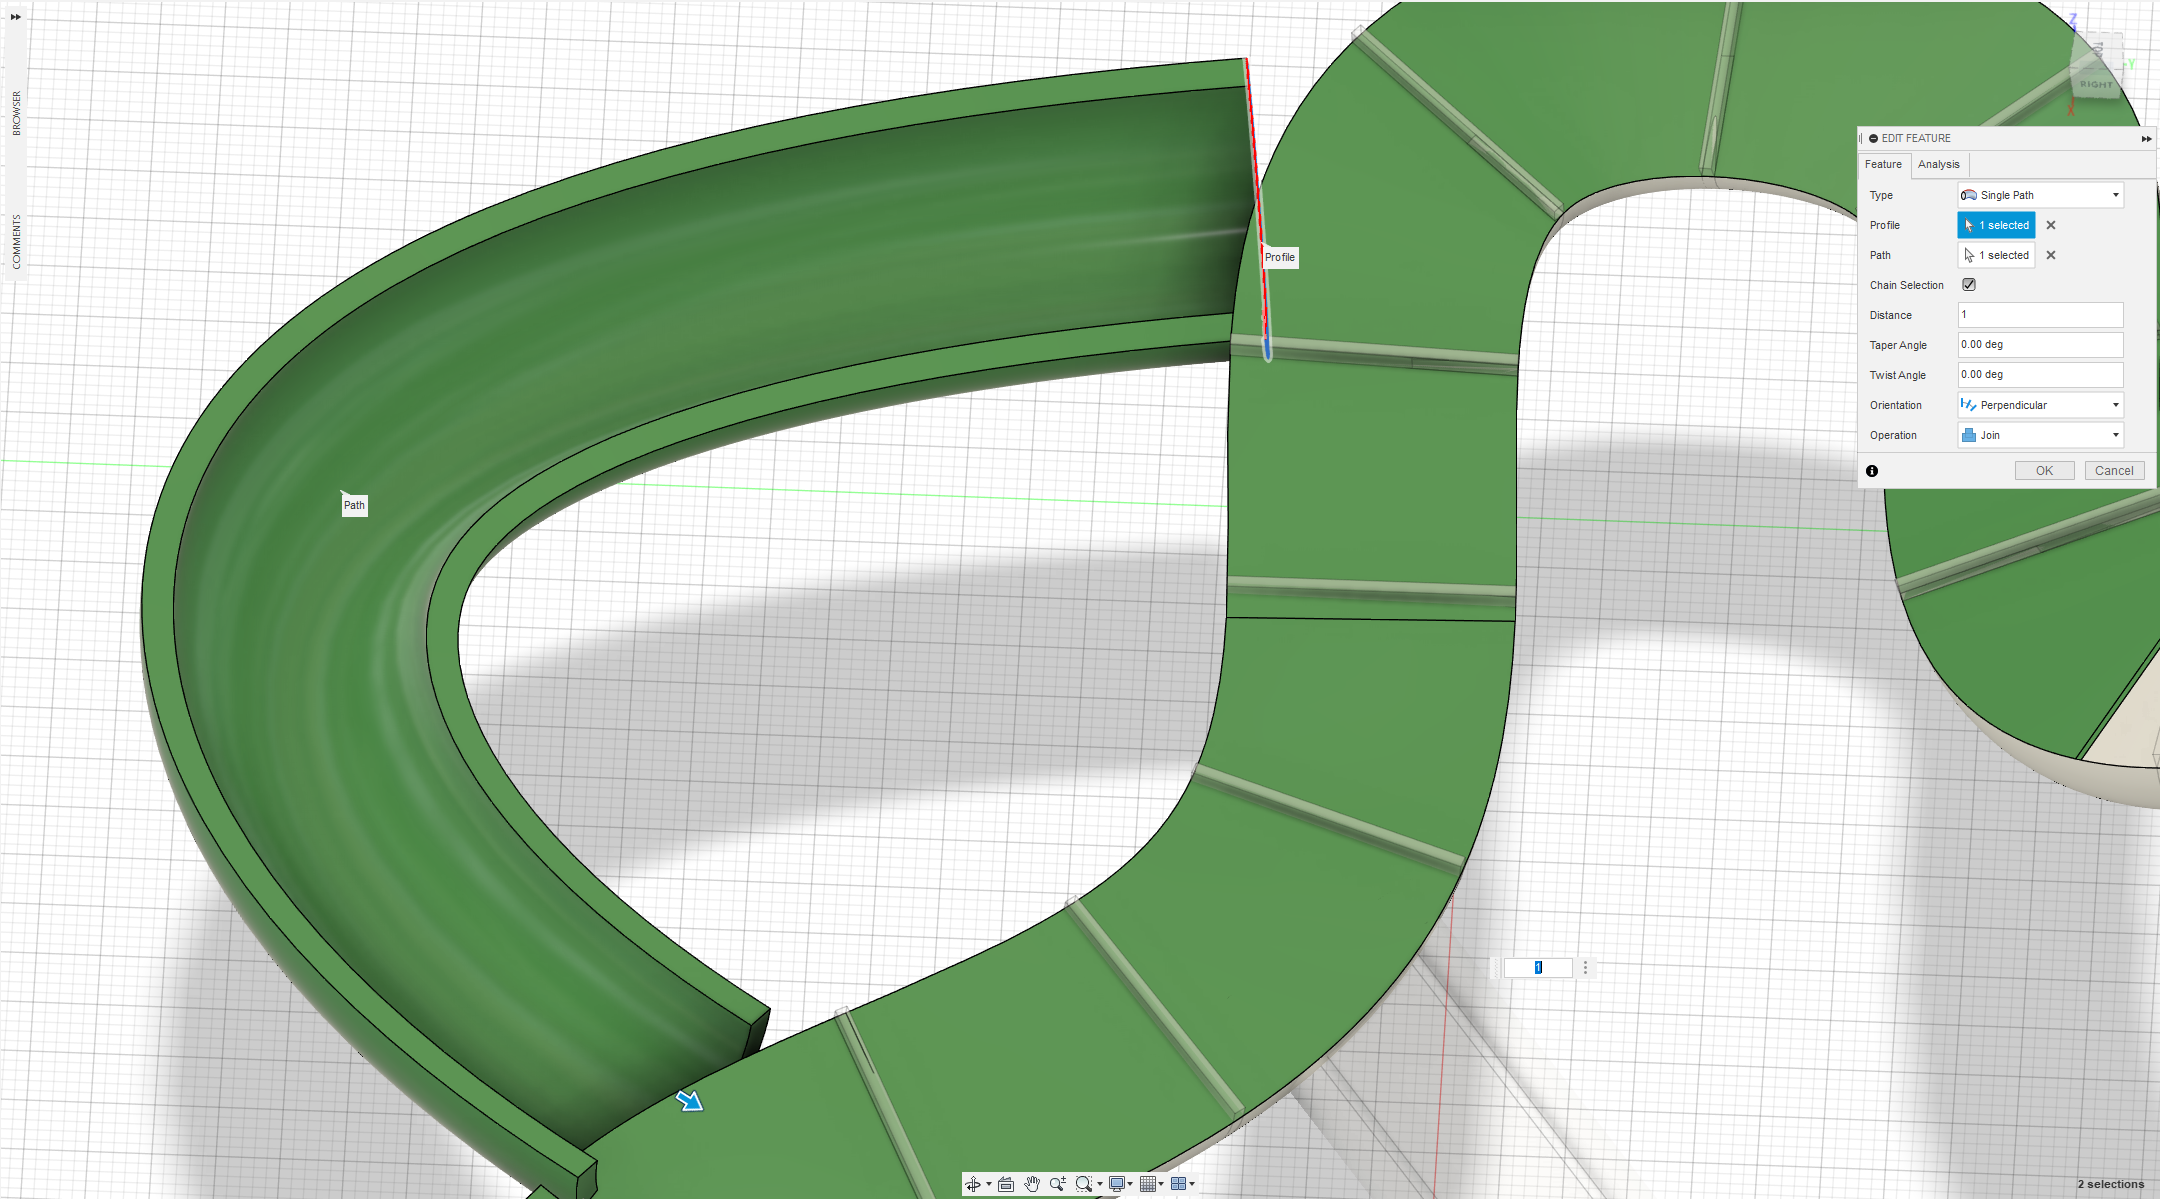Cancel the Edit Feature dialog
This screenshot has width=2160, height=1199.
click(x=2114, y=470)
